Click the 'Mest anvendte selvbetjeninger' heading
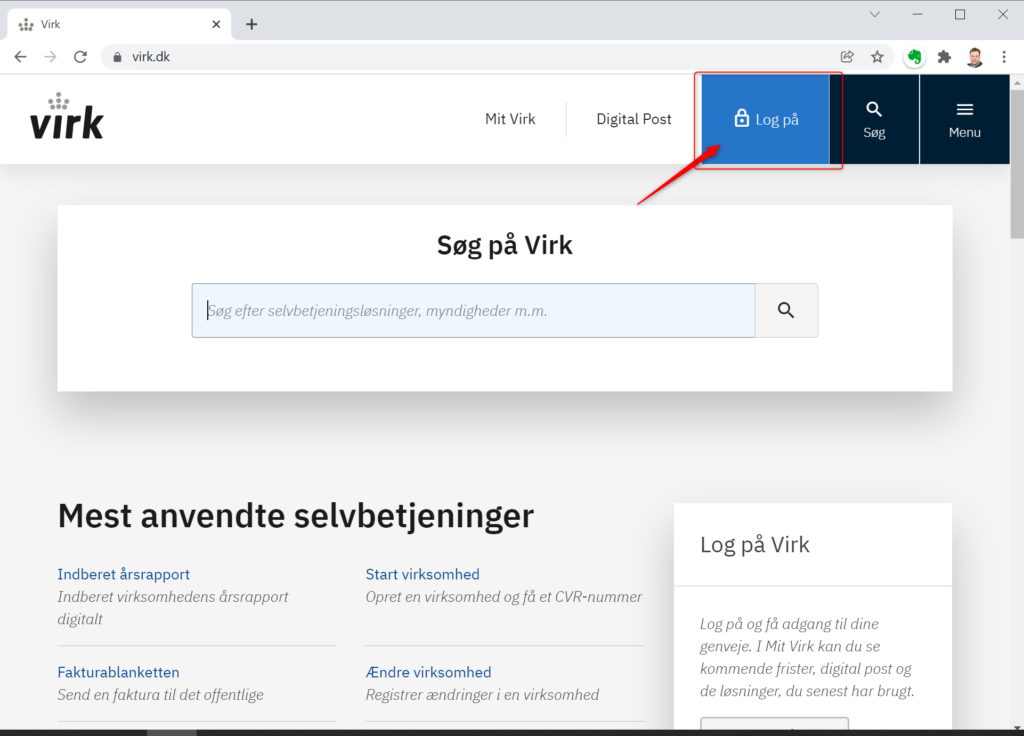This screenshot has height=736, width=1024. click(x=296, y=516)
